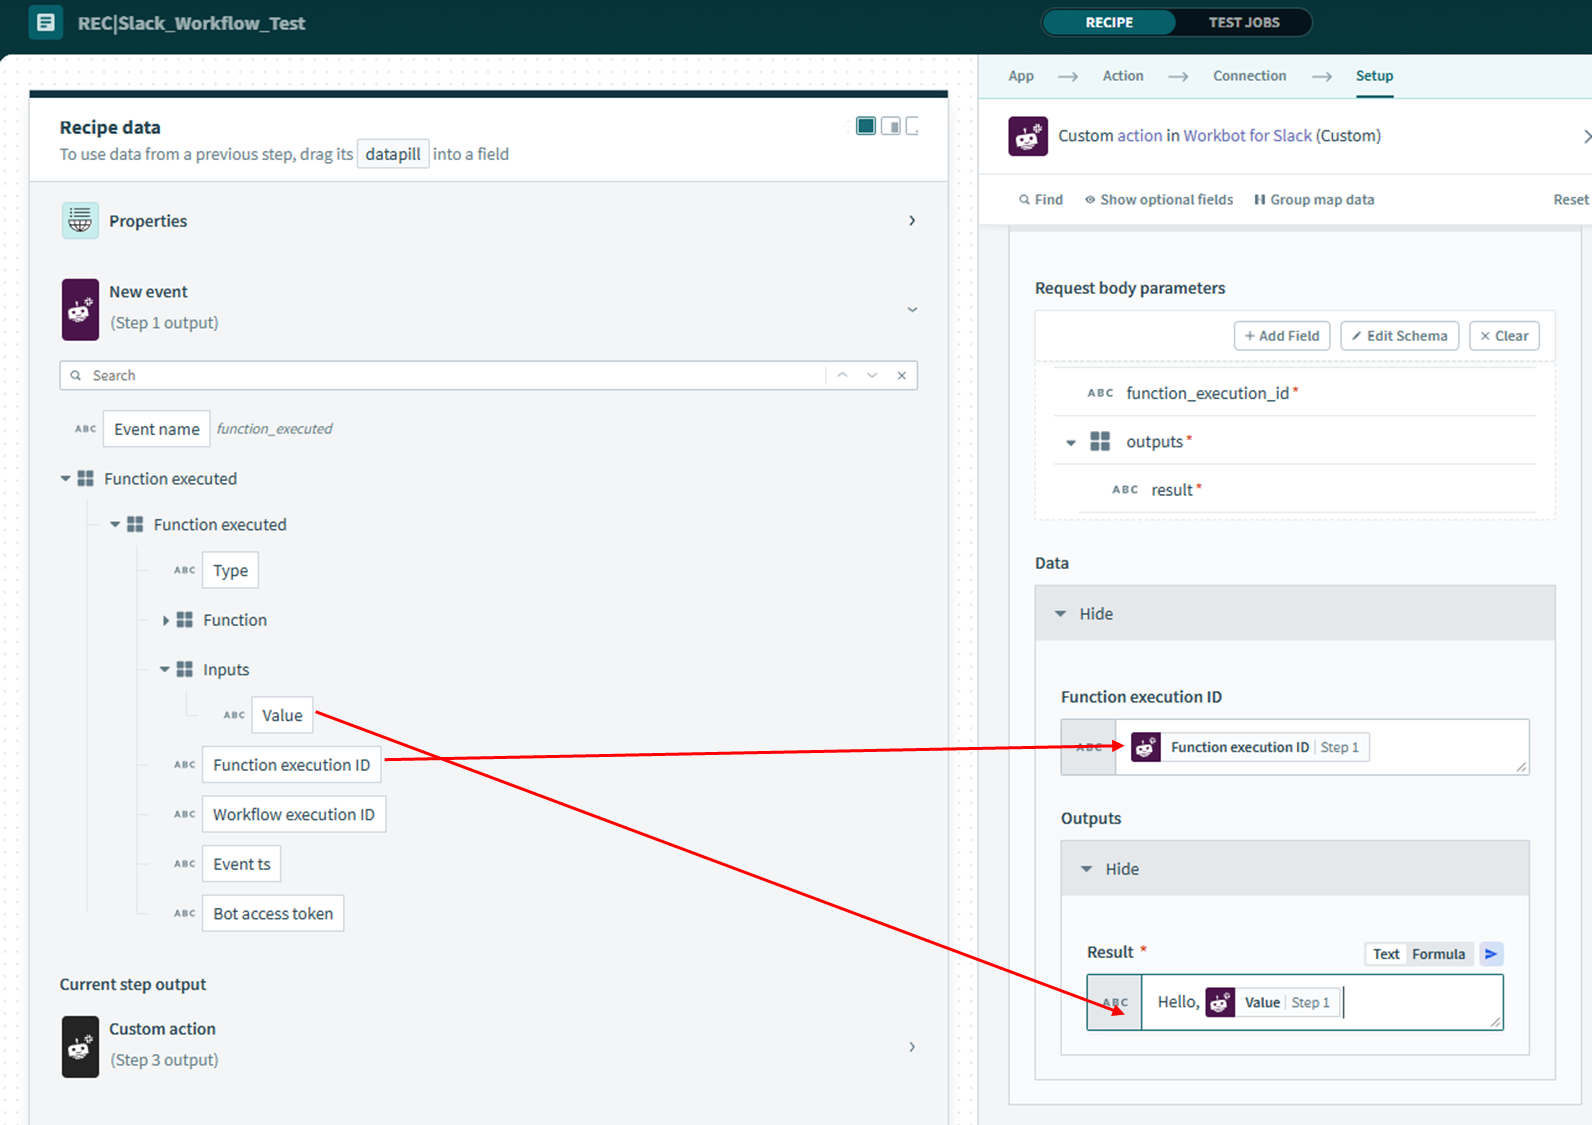Collapse the outputs schema node

[x=1071, y=442]
